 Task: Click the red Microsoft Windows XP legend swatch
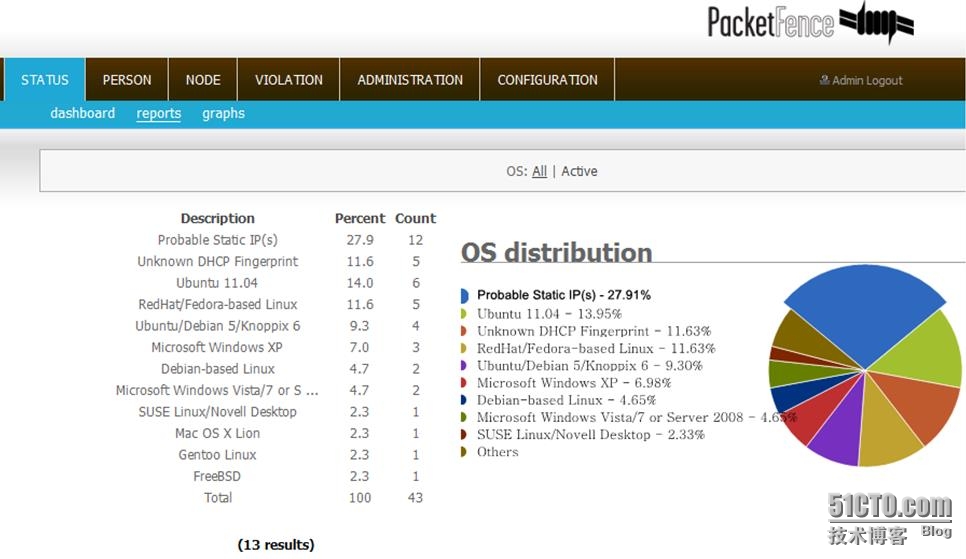[463, 383]
